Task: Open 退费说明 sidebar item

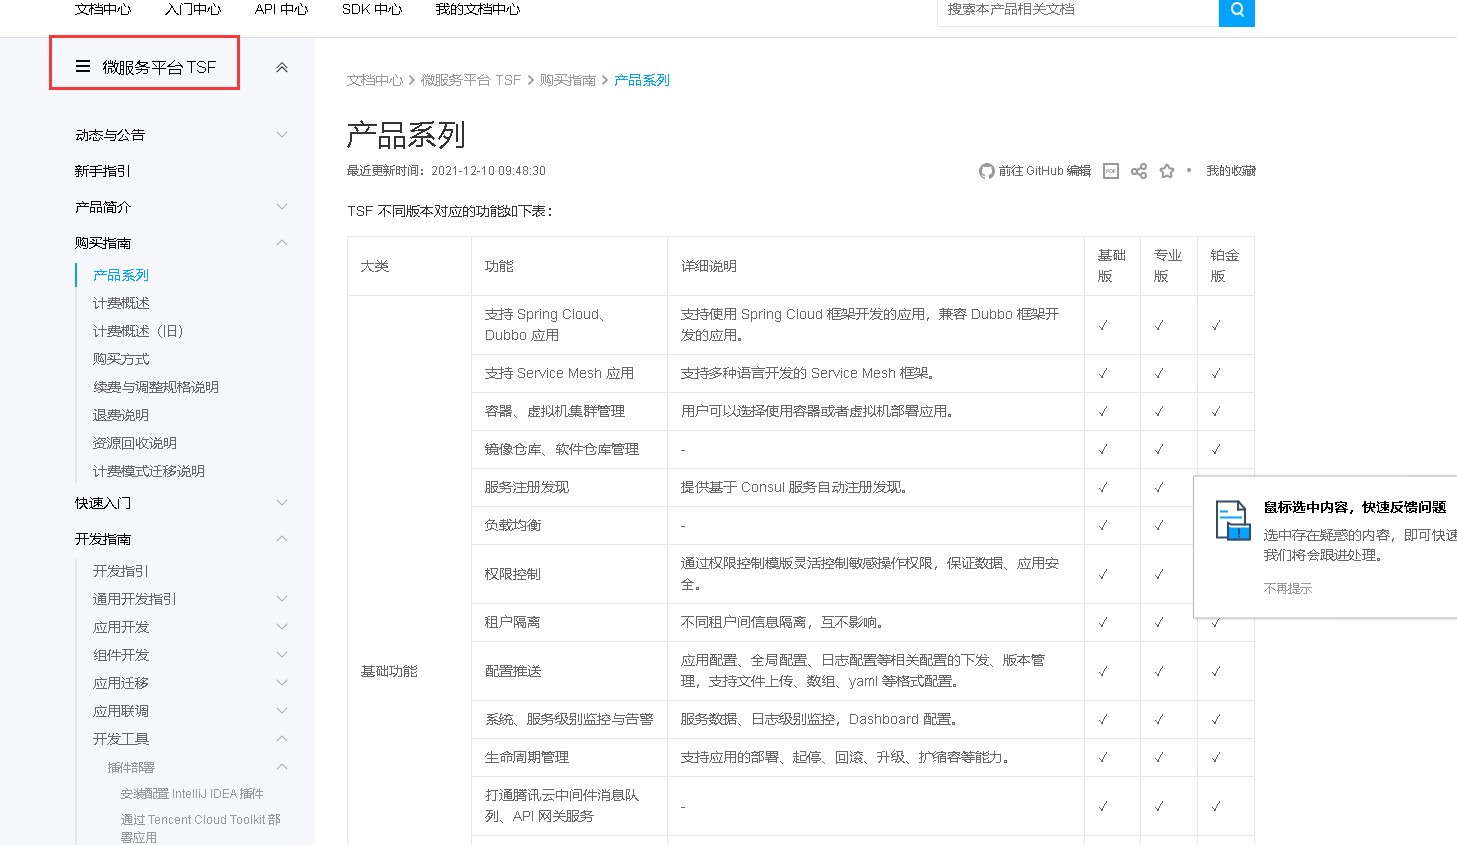Action: click(x=121, y=415)
